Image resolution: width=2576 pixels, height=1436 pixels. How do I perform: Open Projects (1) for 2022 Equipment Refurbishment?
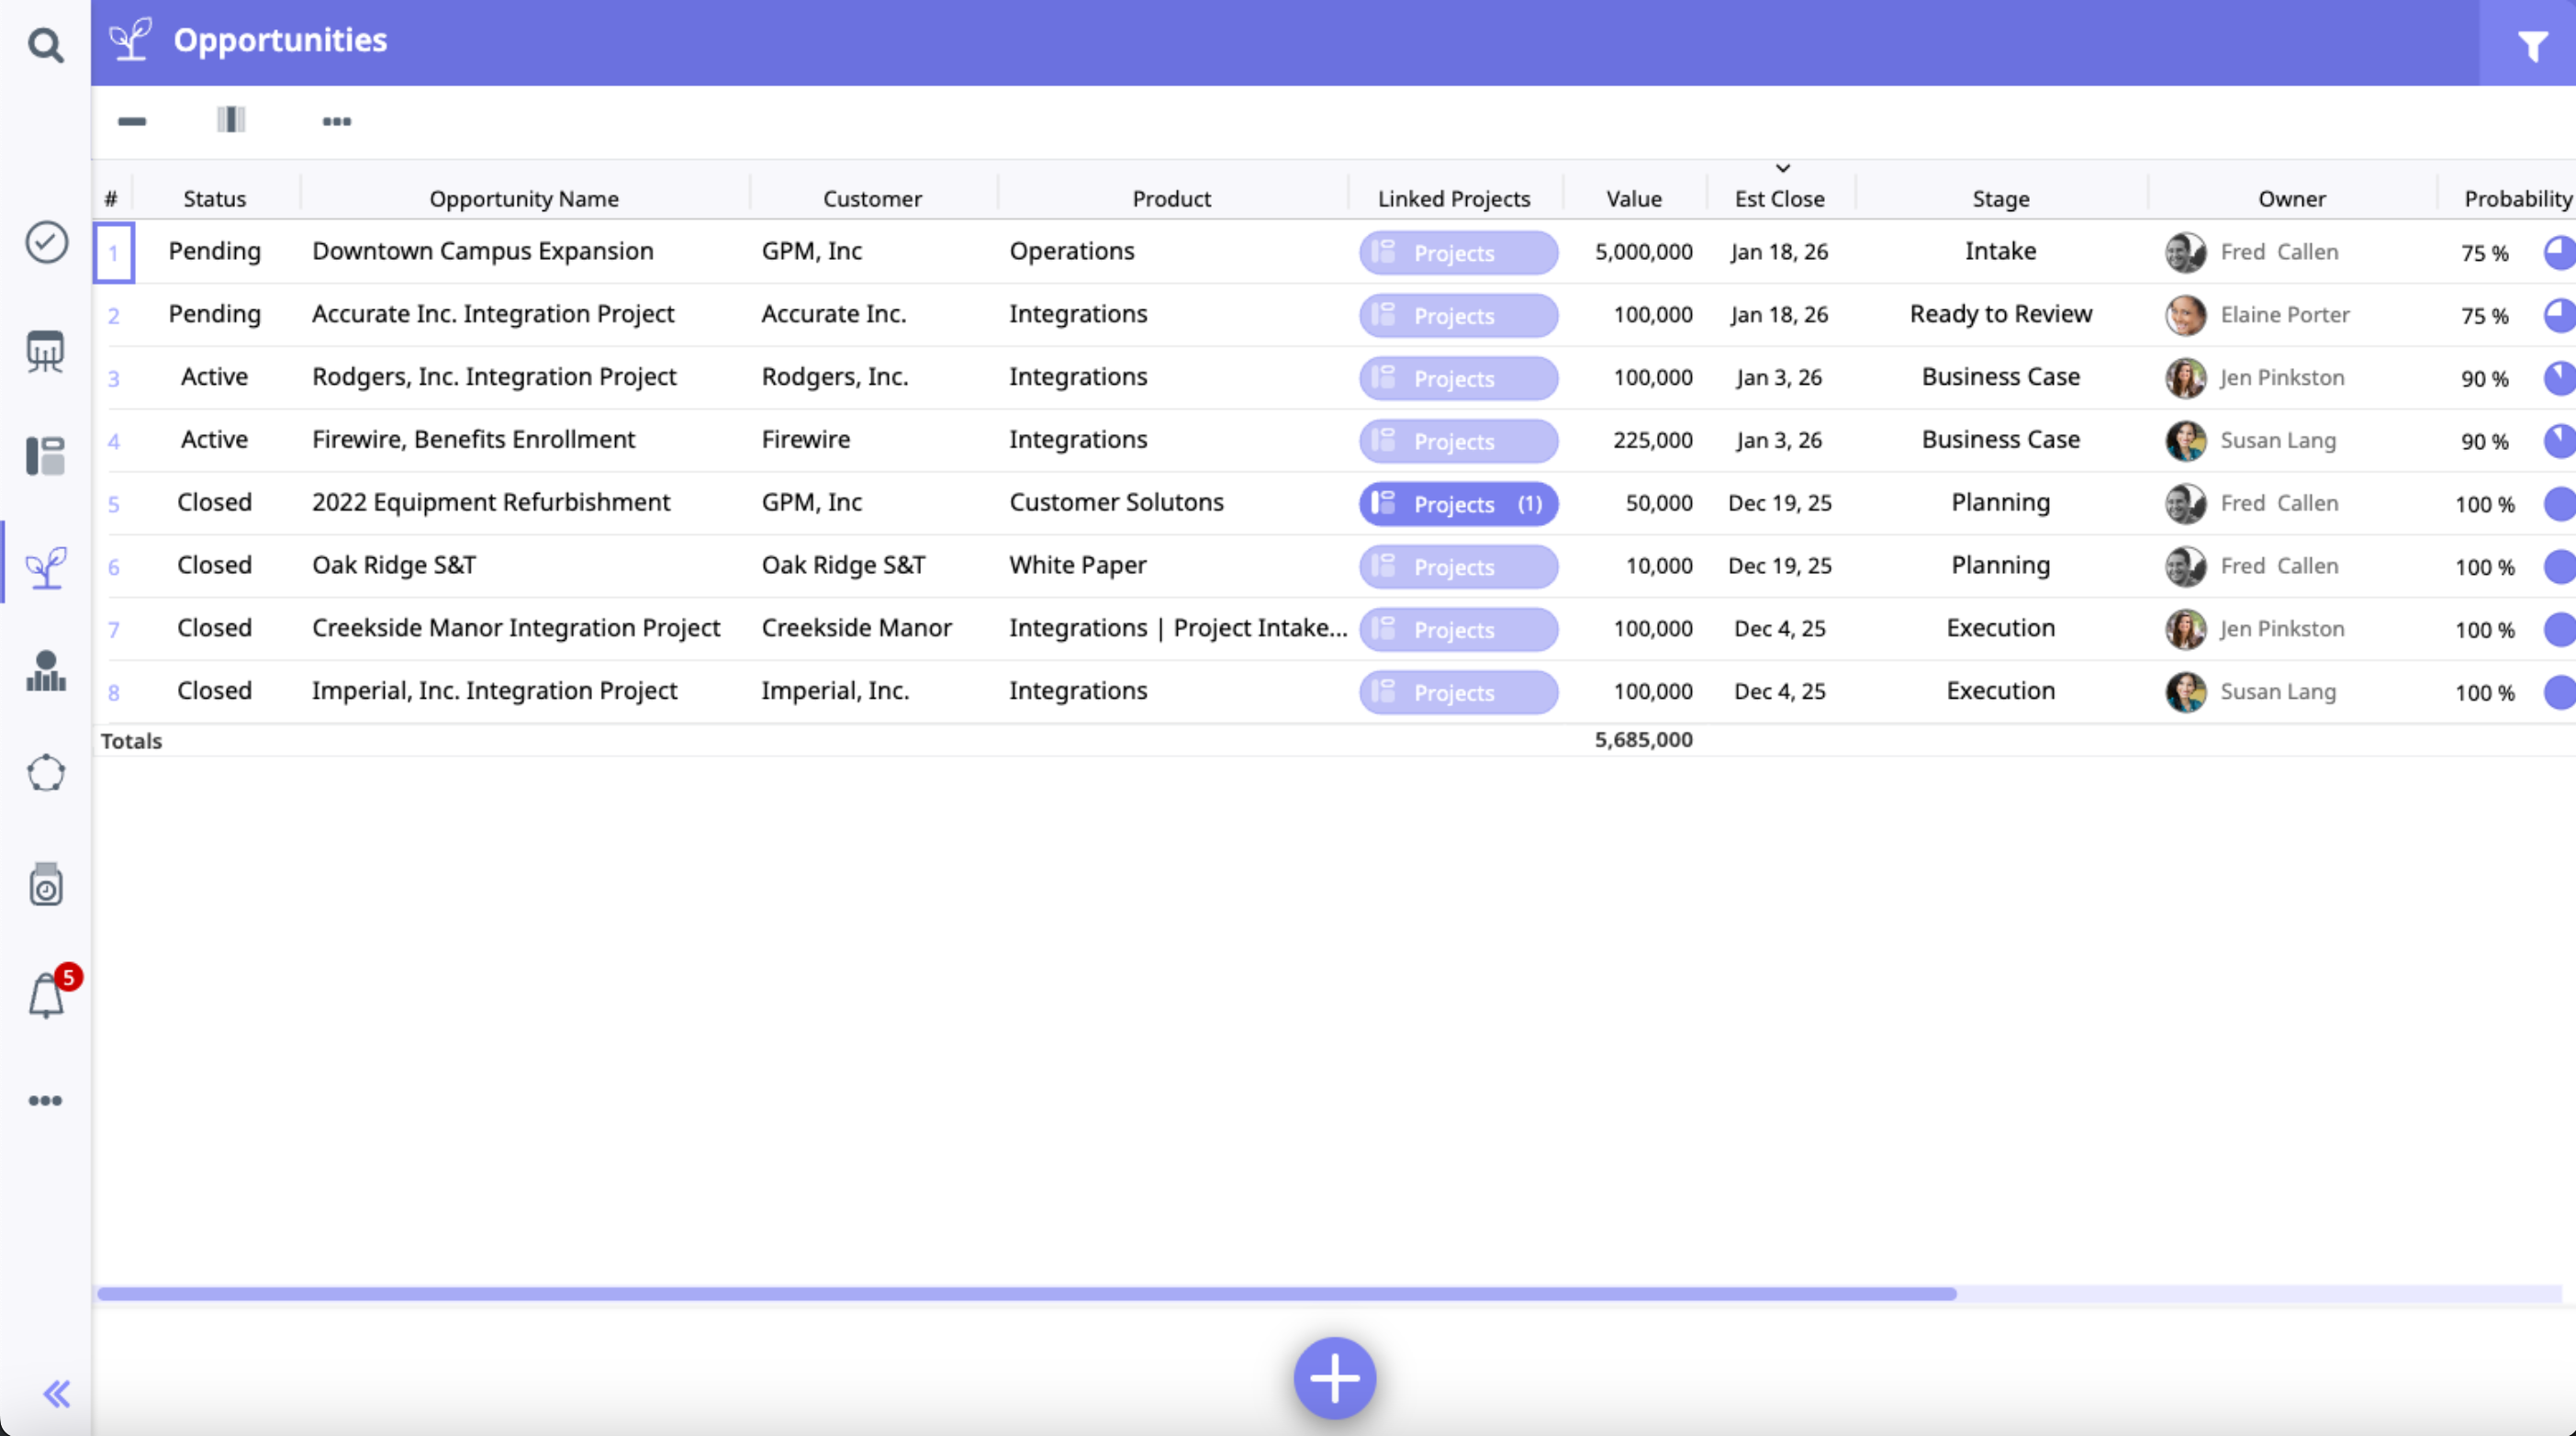[x=1458, y=504]
